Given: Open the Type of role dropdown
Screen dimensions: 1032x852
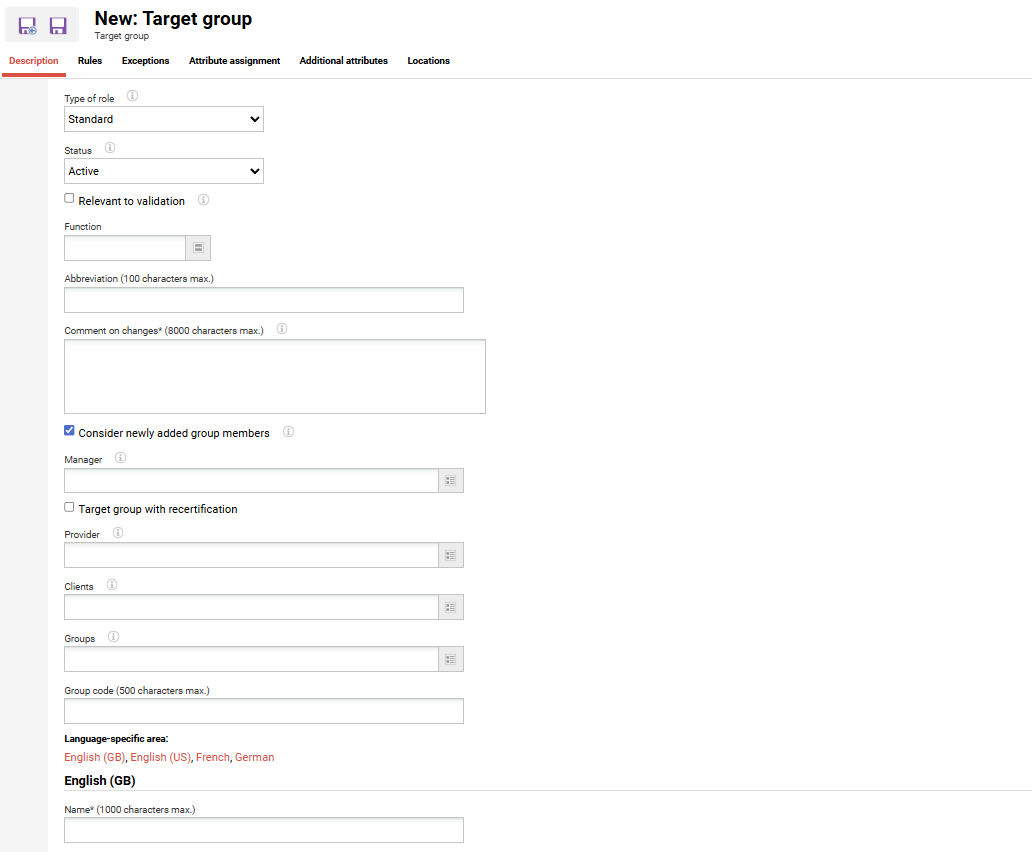Looking at the screenshot, I should point(163,118).
